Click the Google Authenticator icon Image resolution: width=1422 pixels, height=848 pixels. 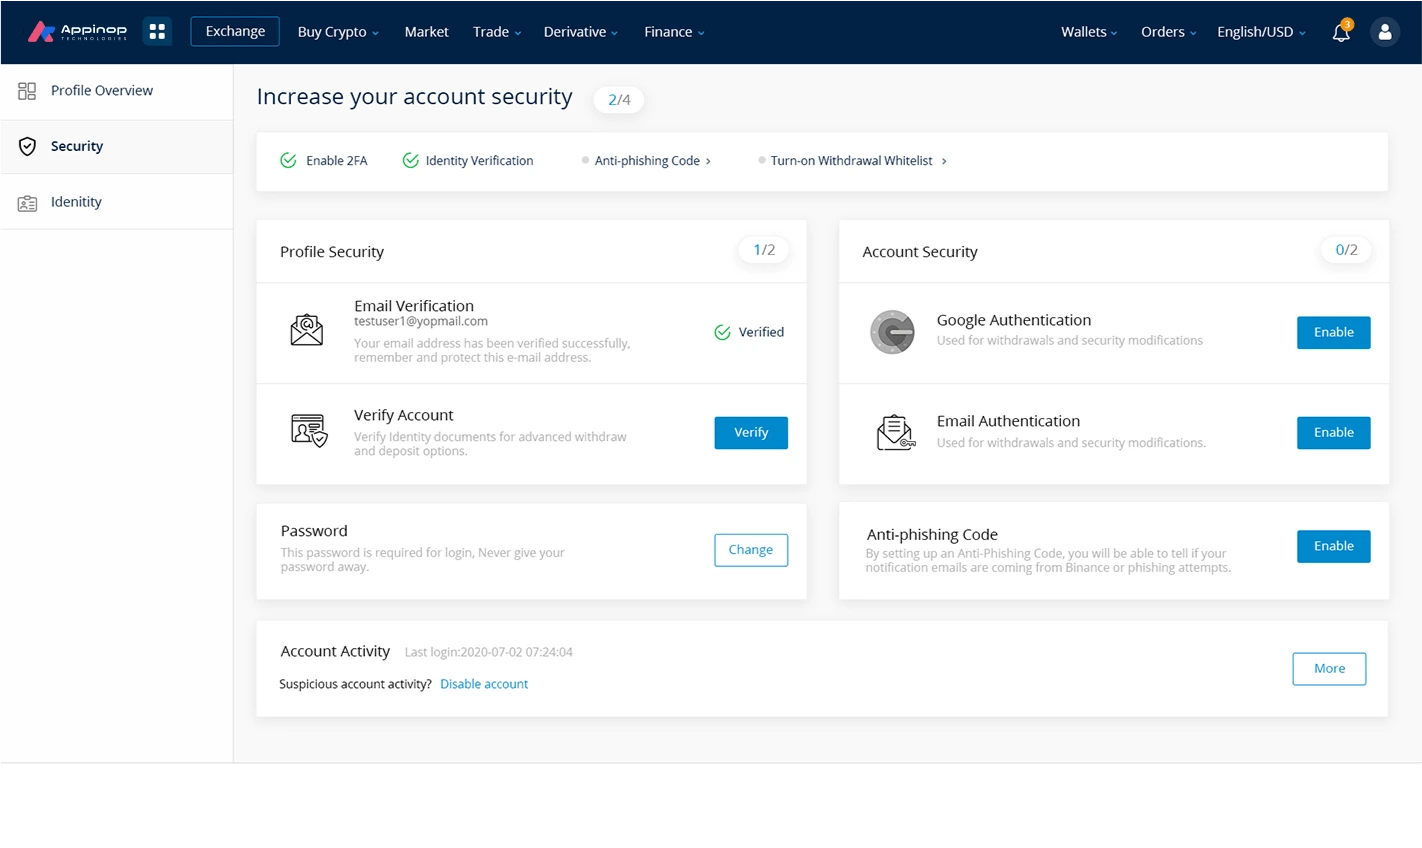pos(891,332)
